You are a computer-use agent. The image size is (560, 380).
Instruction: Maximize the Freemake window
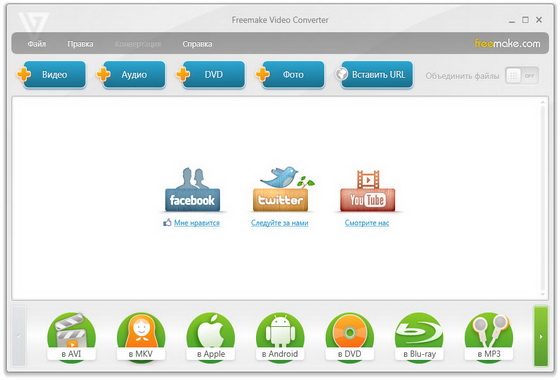[525, 20]
